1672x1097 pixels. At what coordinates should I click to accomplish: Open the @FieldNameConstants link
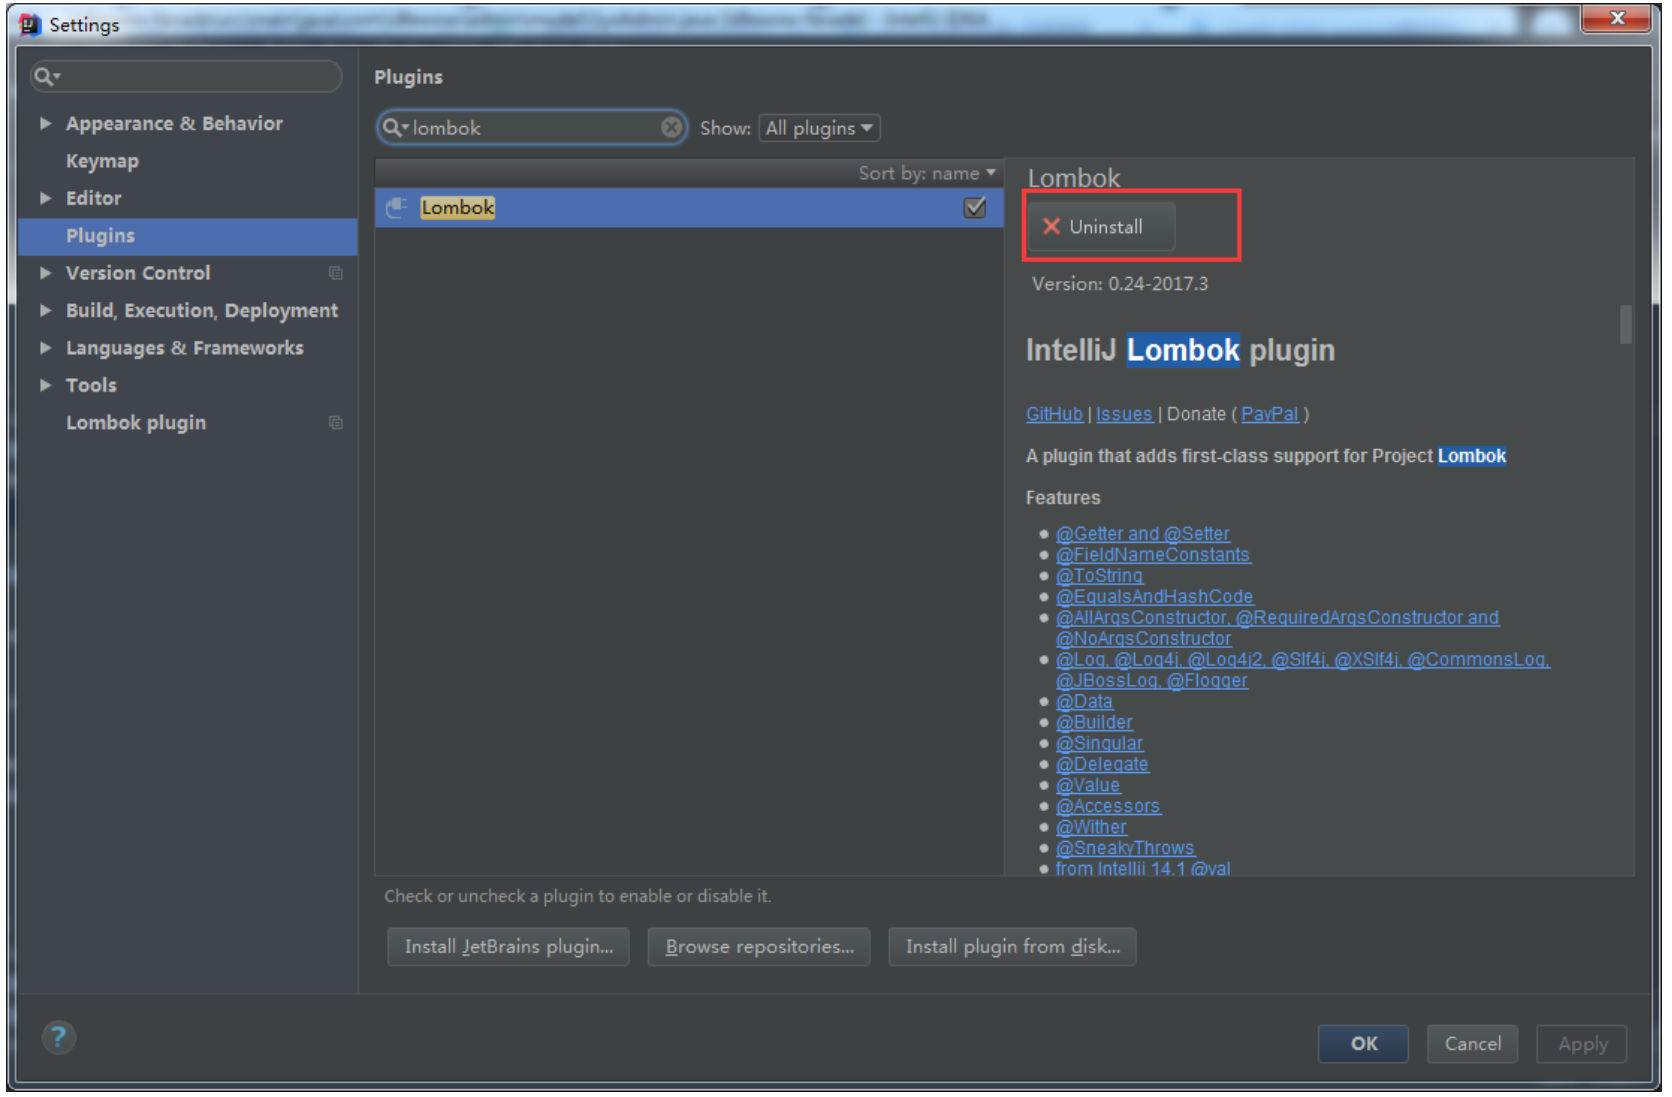pos(1153,555)
